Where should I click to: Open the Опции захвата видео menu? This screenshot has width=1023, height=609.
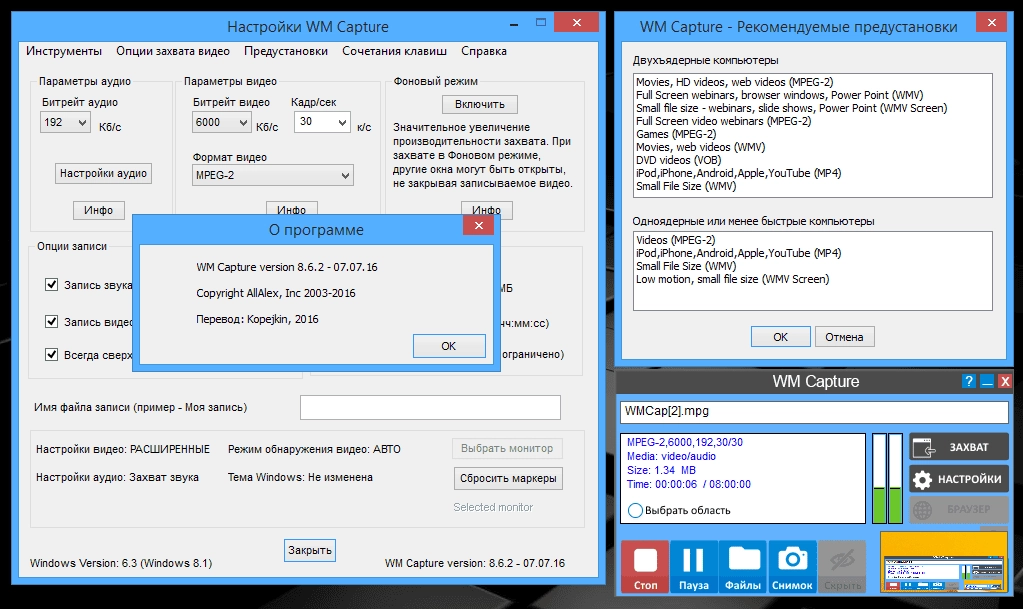173,51
